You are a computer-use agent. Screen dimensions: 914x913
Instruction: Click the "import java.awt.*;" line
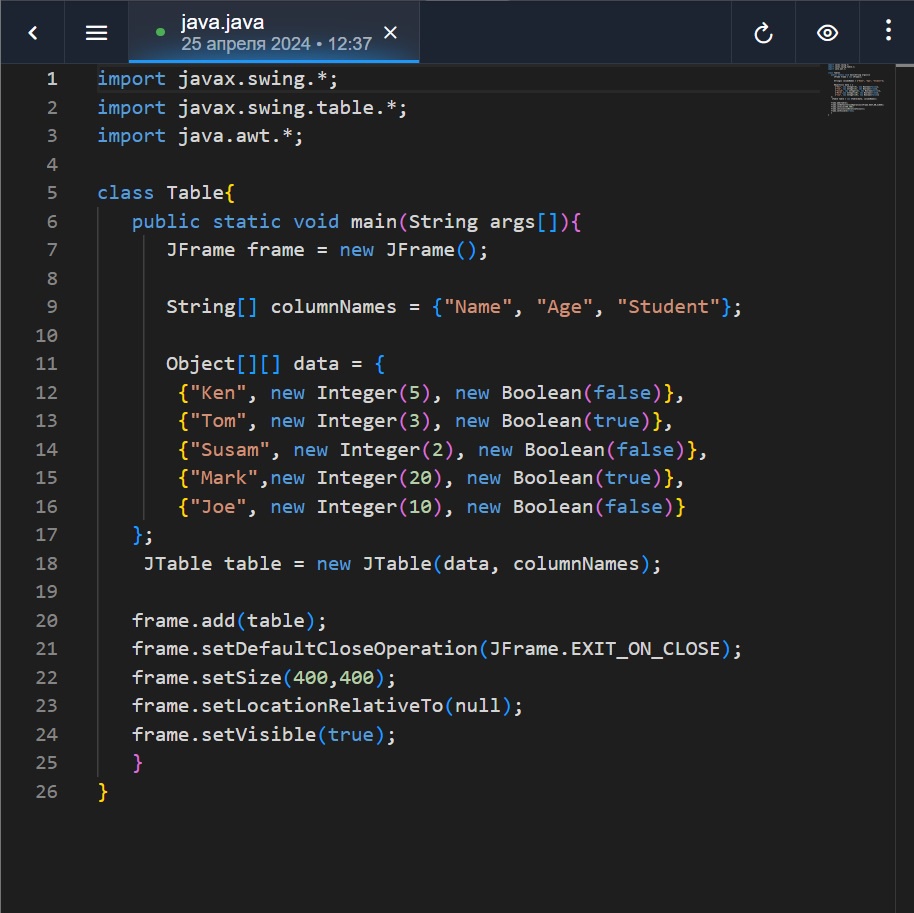200,136
